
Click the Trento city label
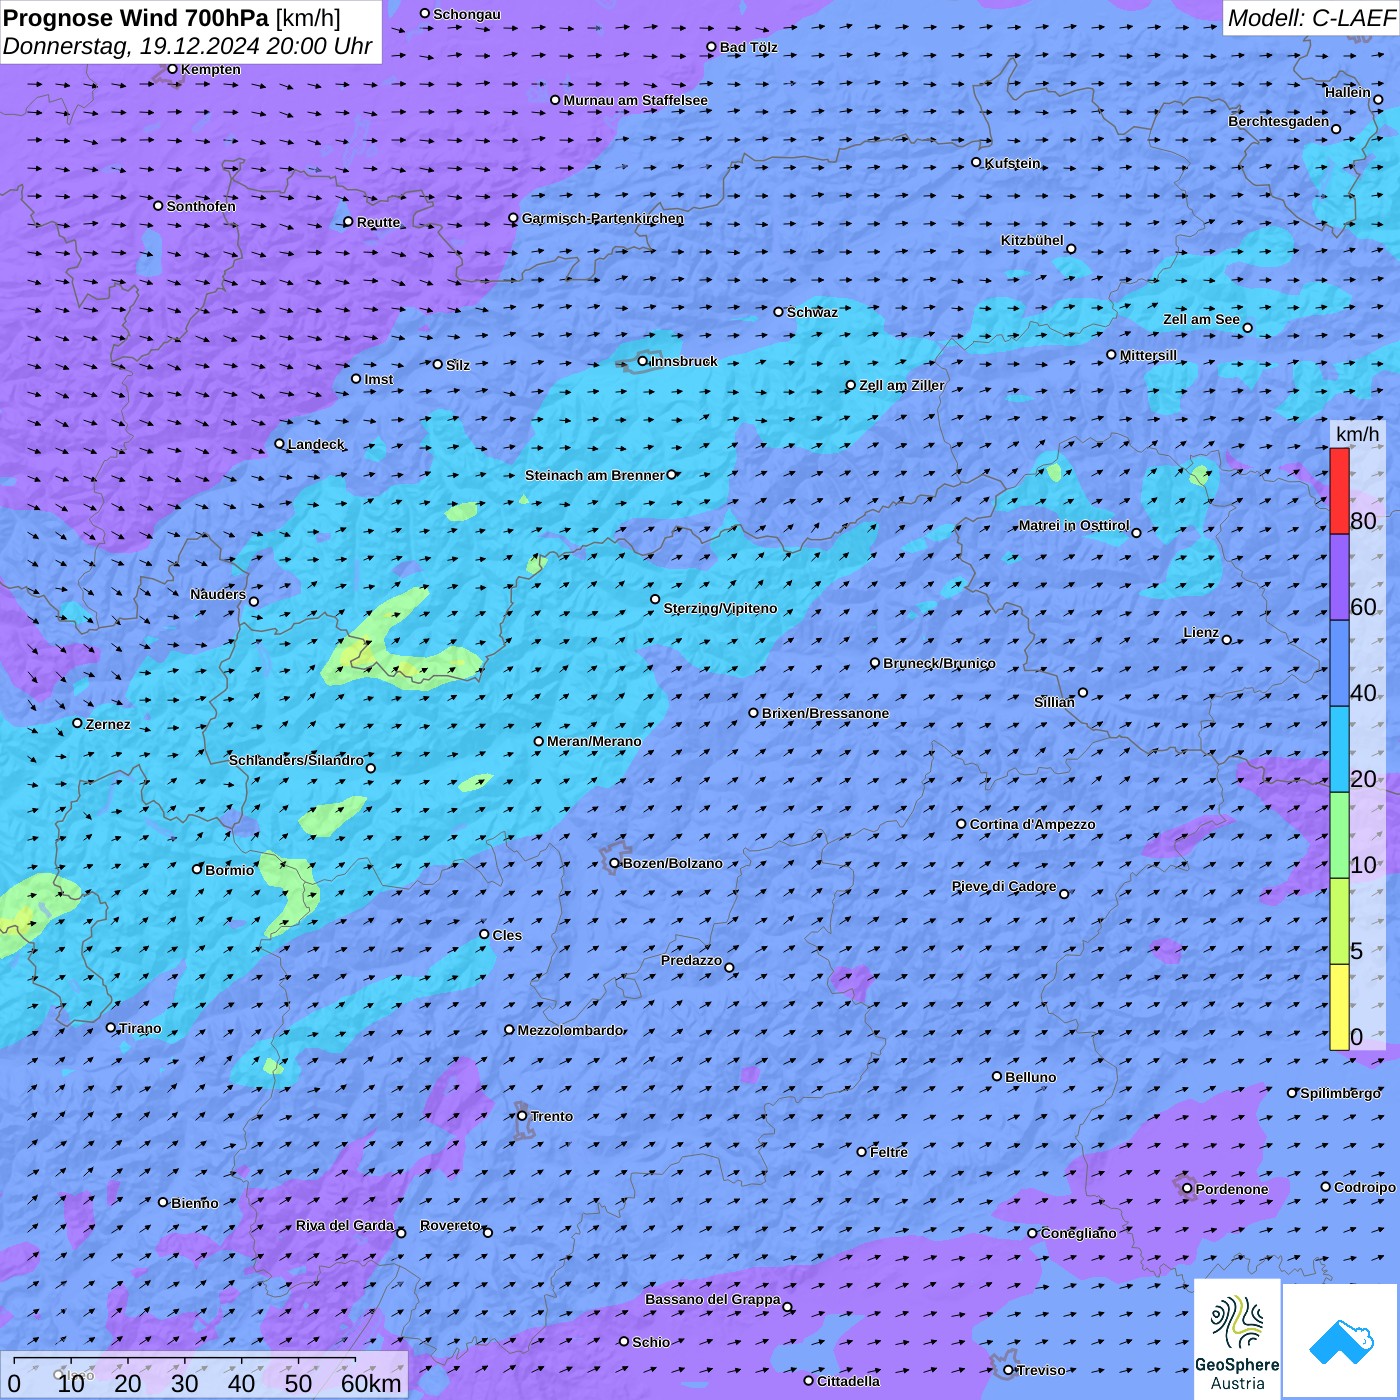(x=552, y=1116)
